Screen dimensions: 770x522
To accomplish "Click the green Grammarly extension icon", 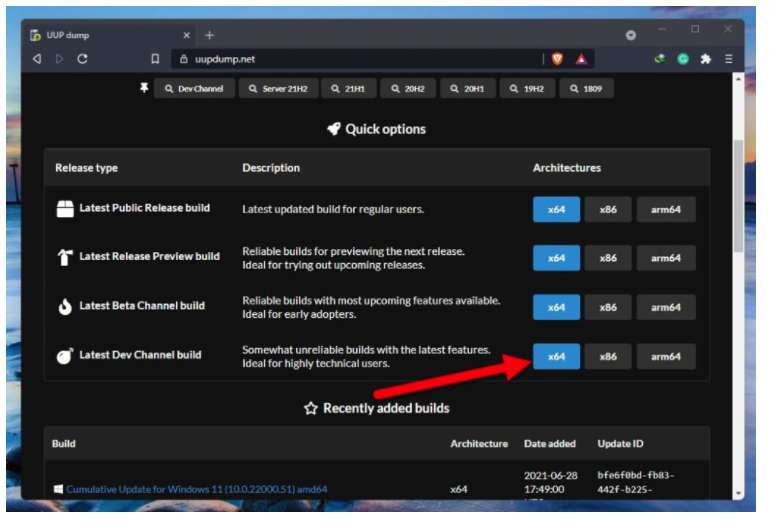I will pos(683,59).
